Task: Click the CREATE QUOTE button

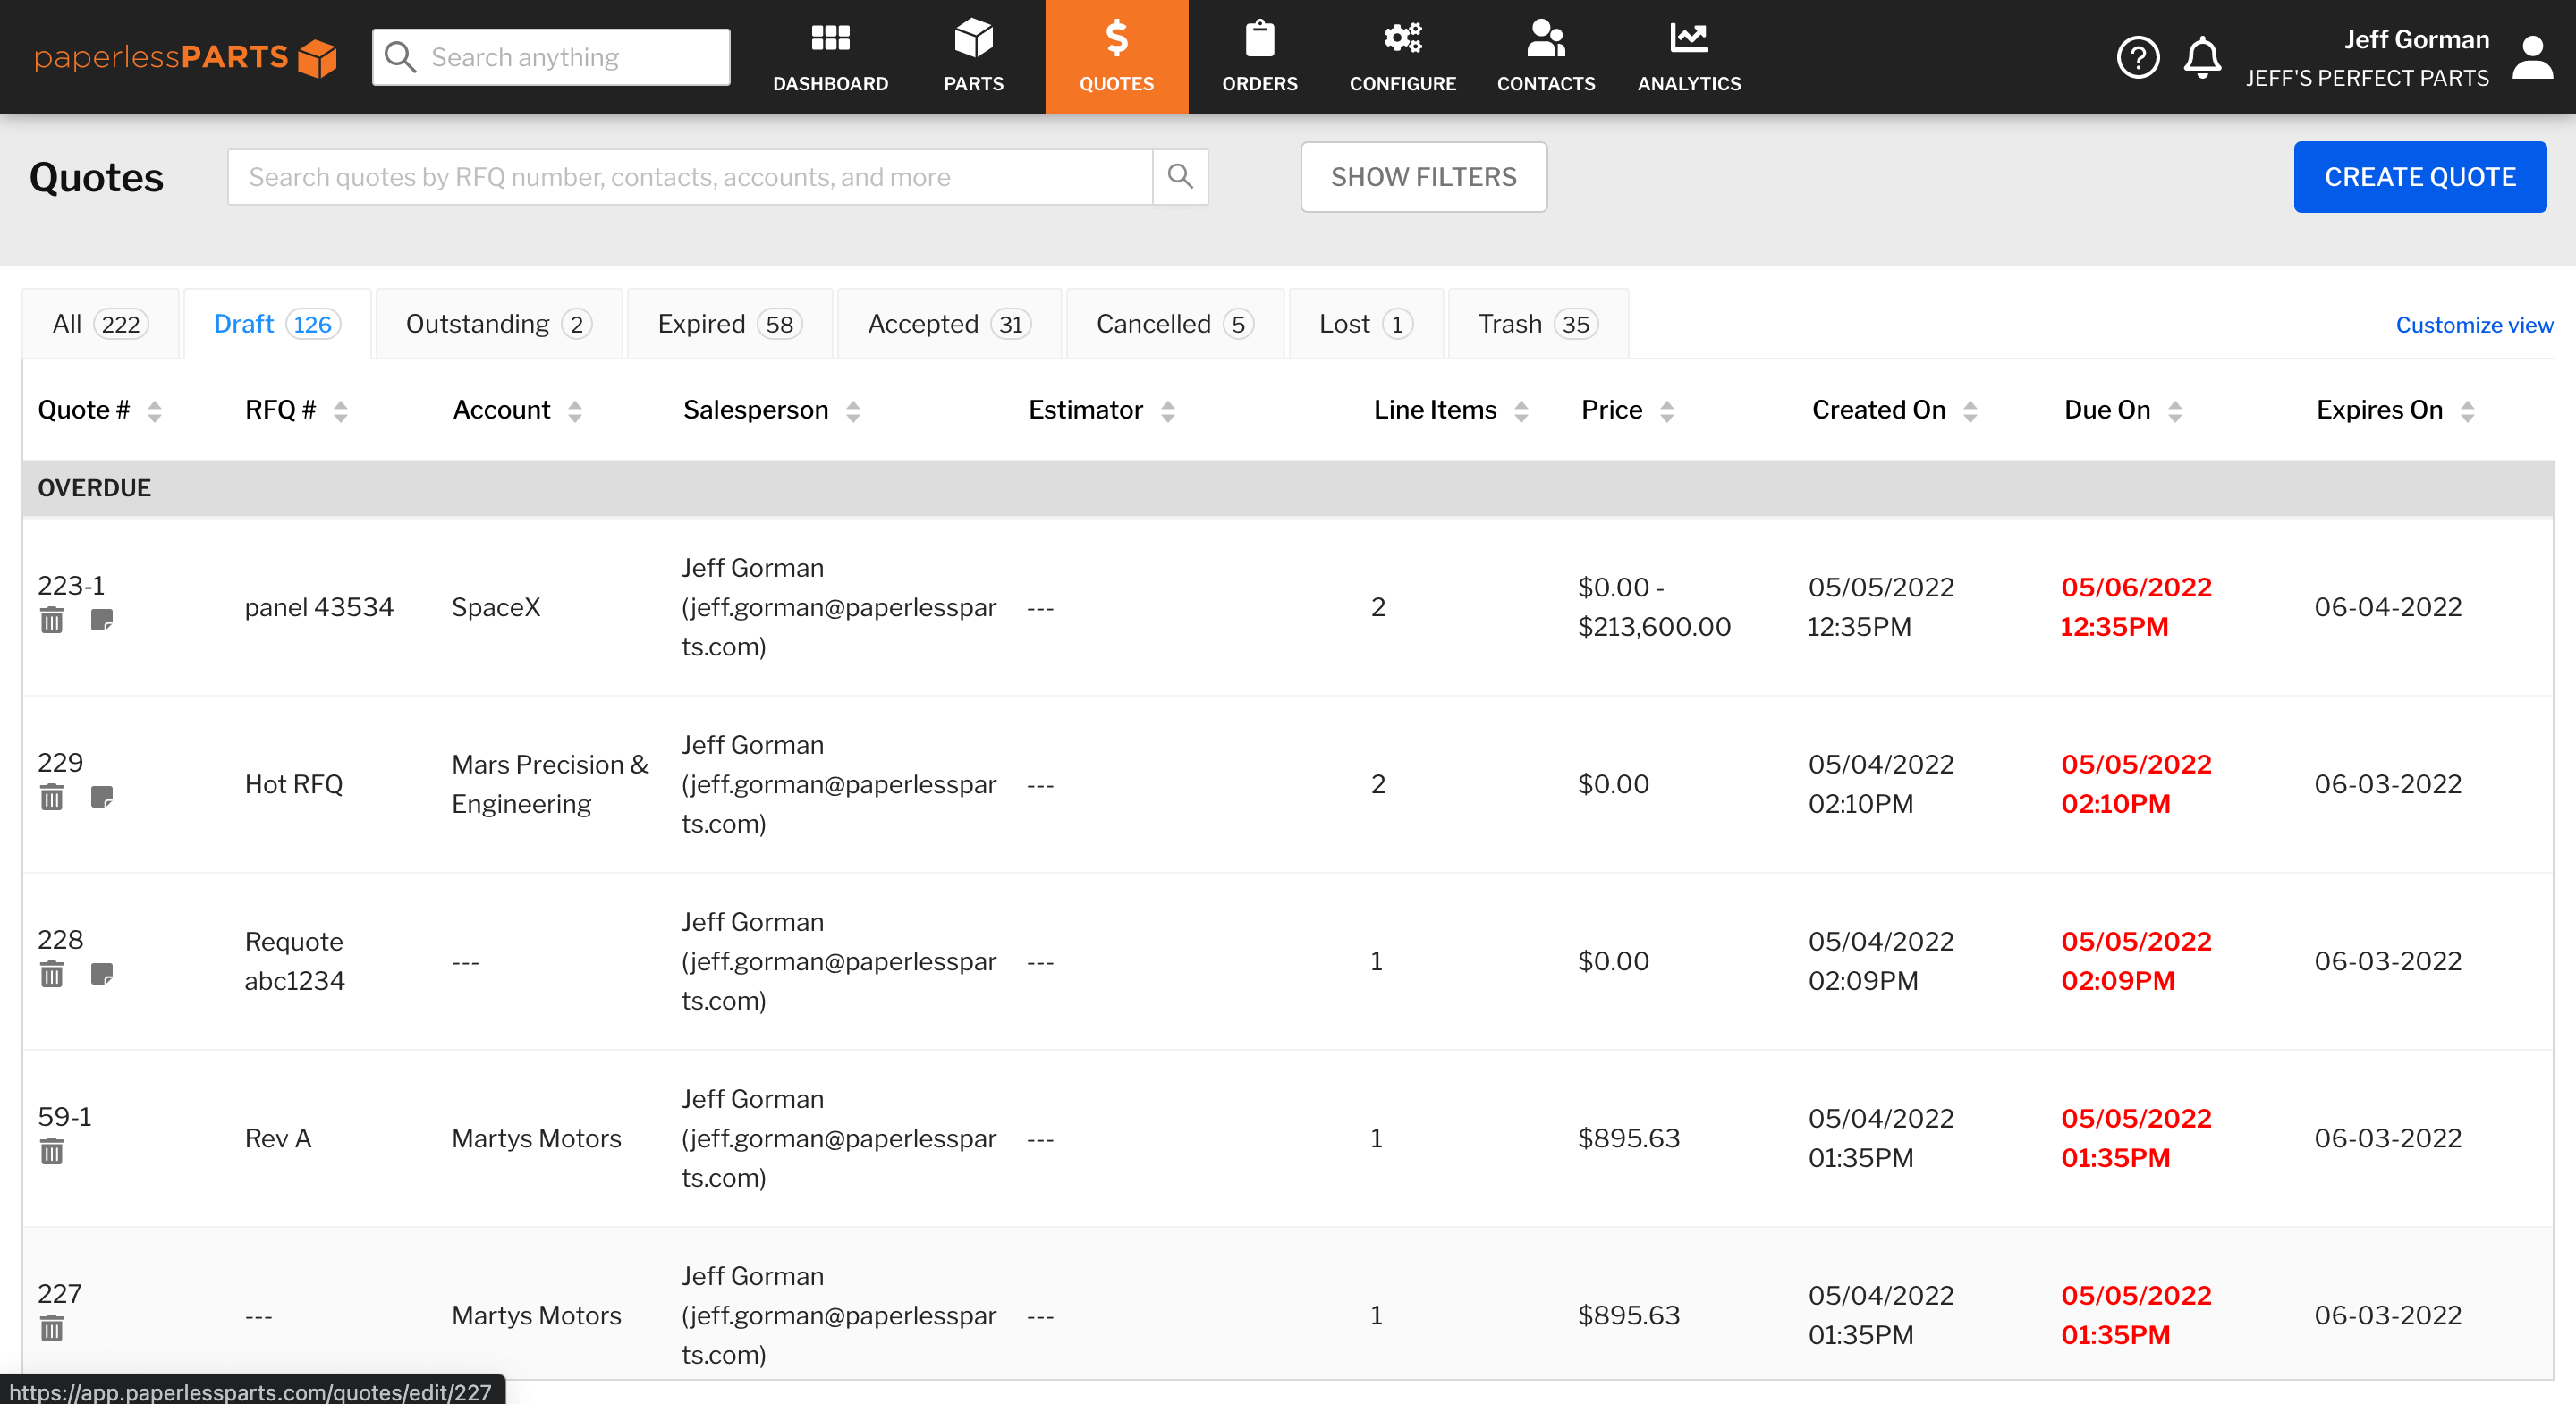Action: [x=2420, y=177]
